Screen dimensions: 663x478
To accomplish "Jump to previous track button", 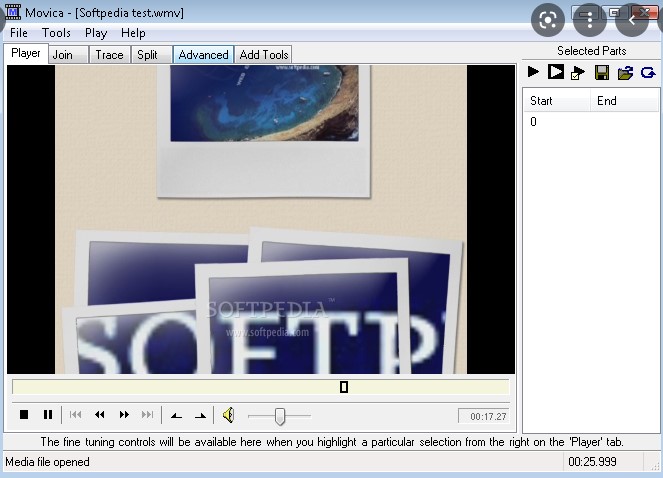I will coord(76,415).
